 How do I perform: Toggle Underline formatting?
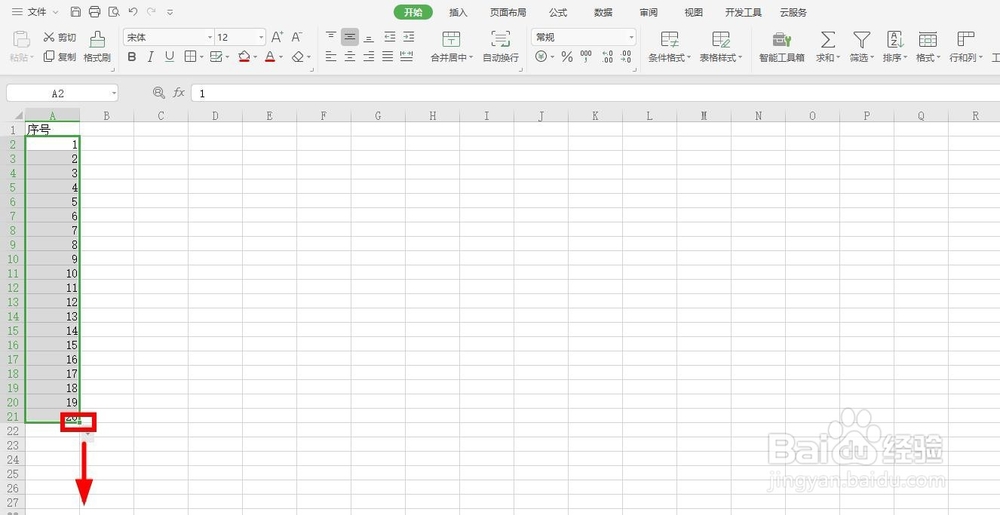169,57
